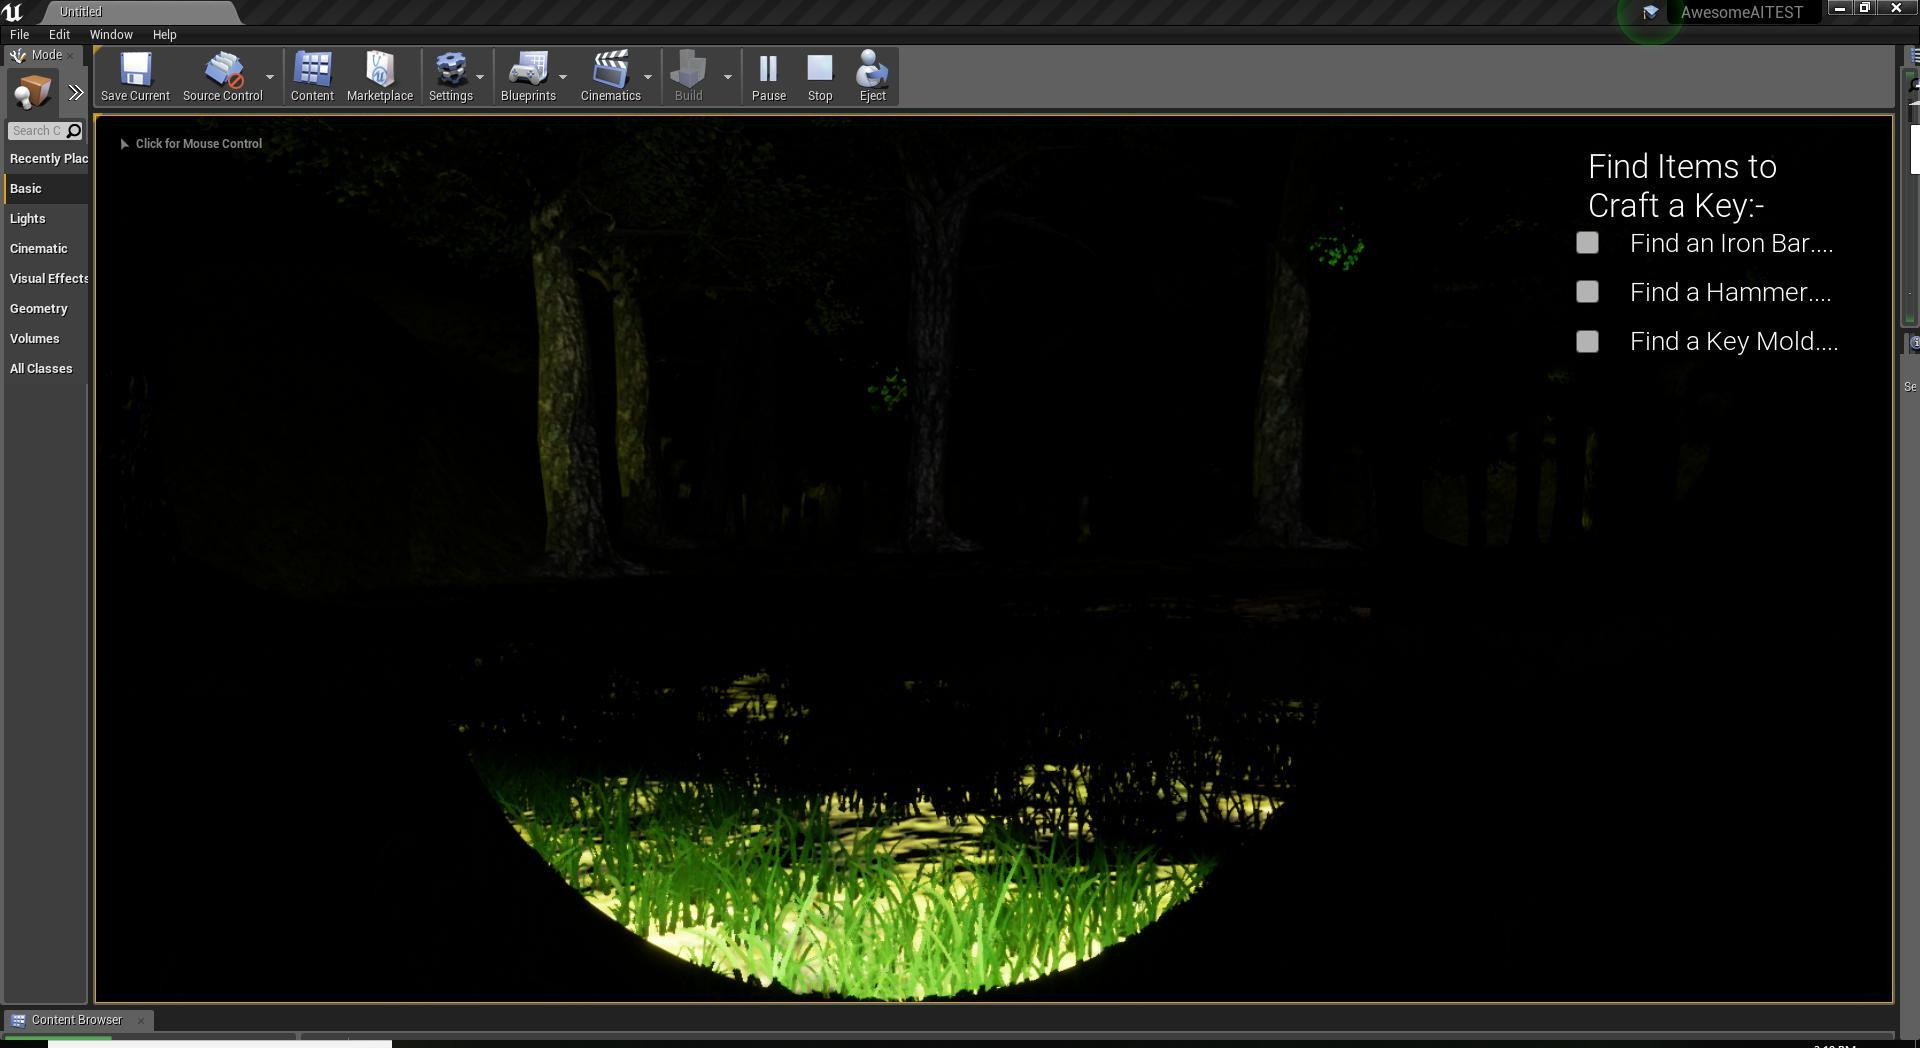1920x1048 pixels.
Task: Select the Place mode cube icon
Action: 32,93
